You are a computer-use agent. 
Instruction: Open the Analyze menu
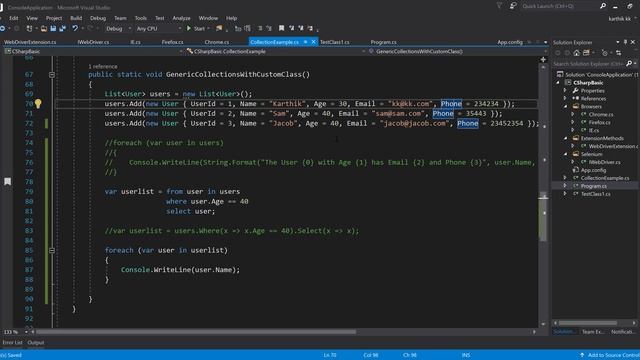tap(181, 18)
